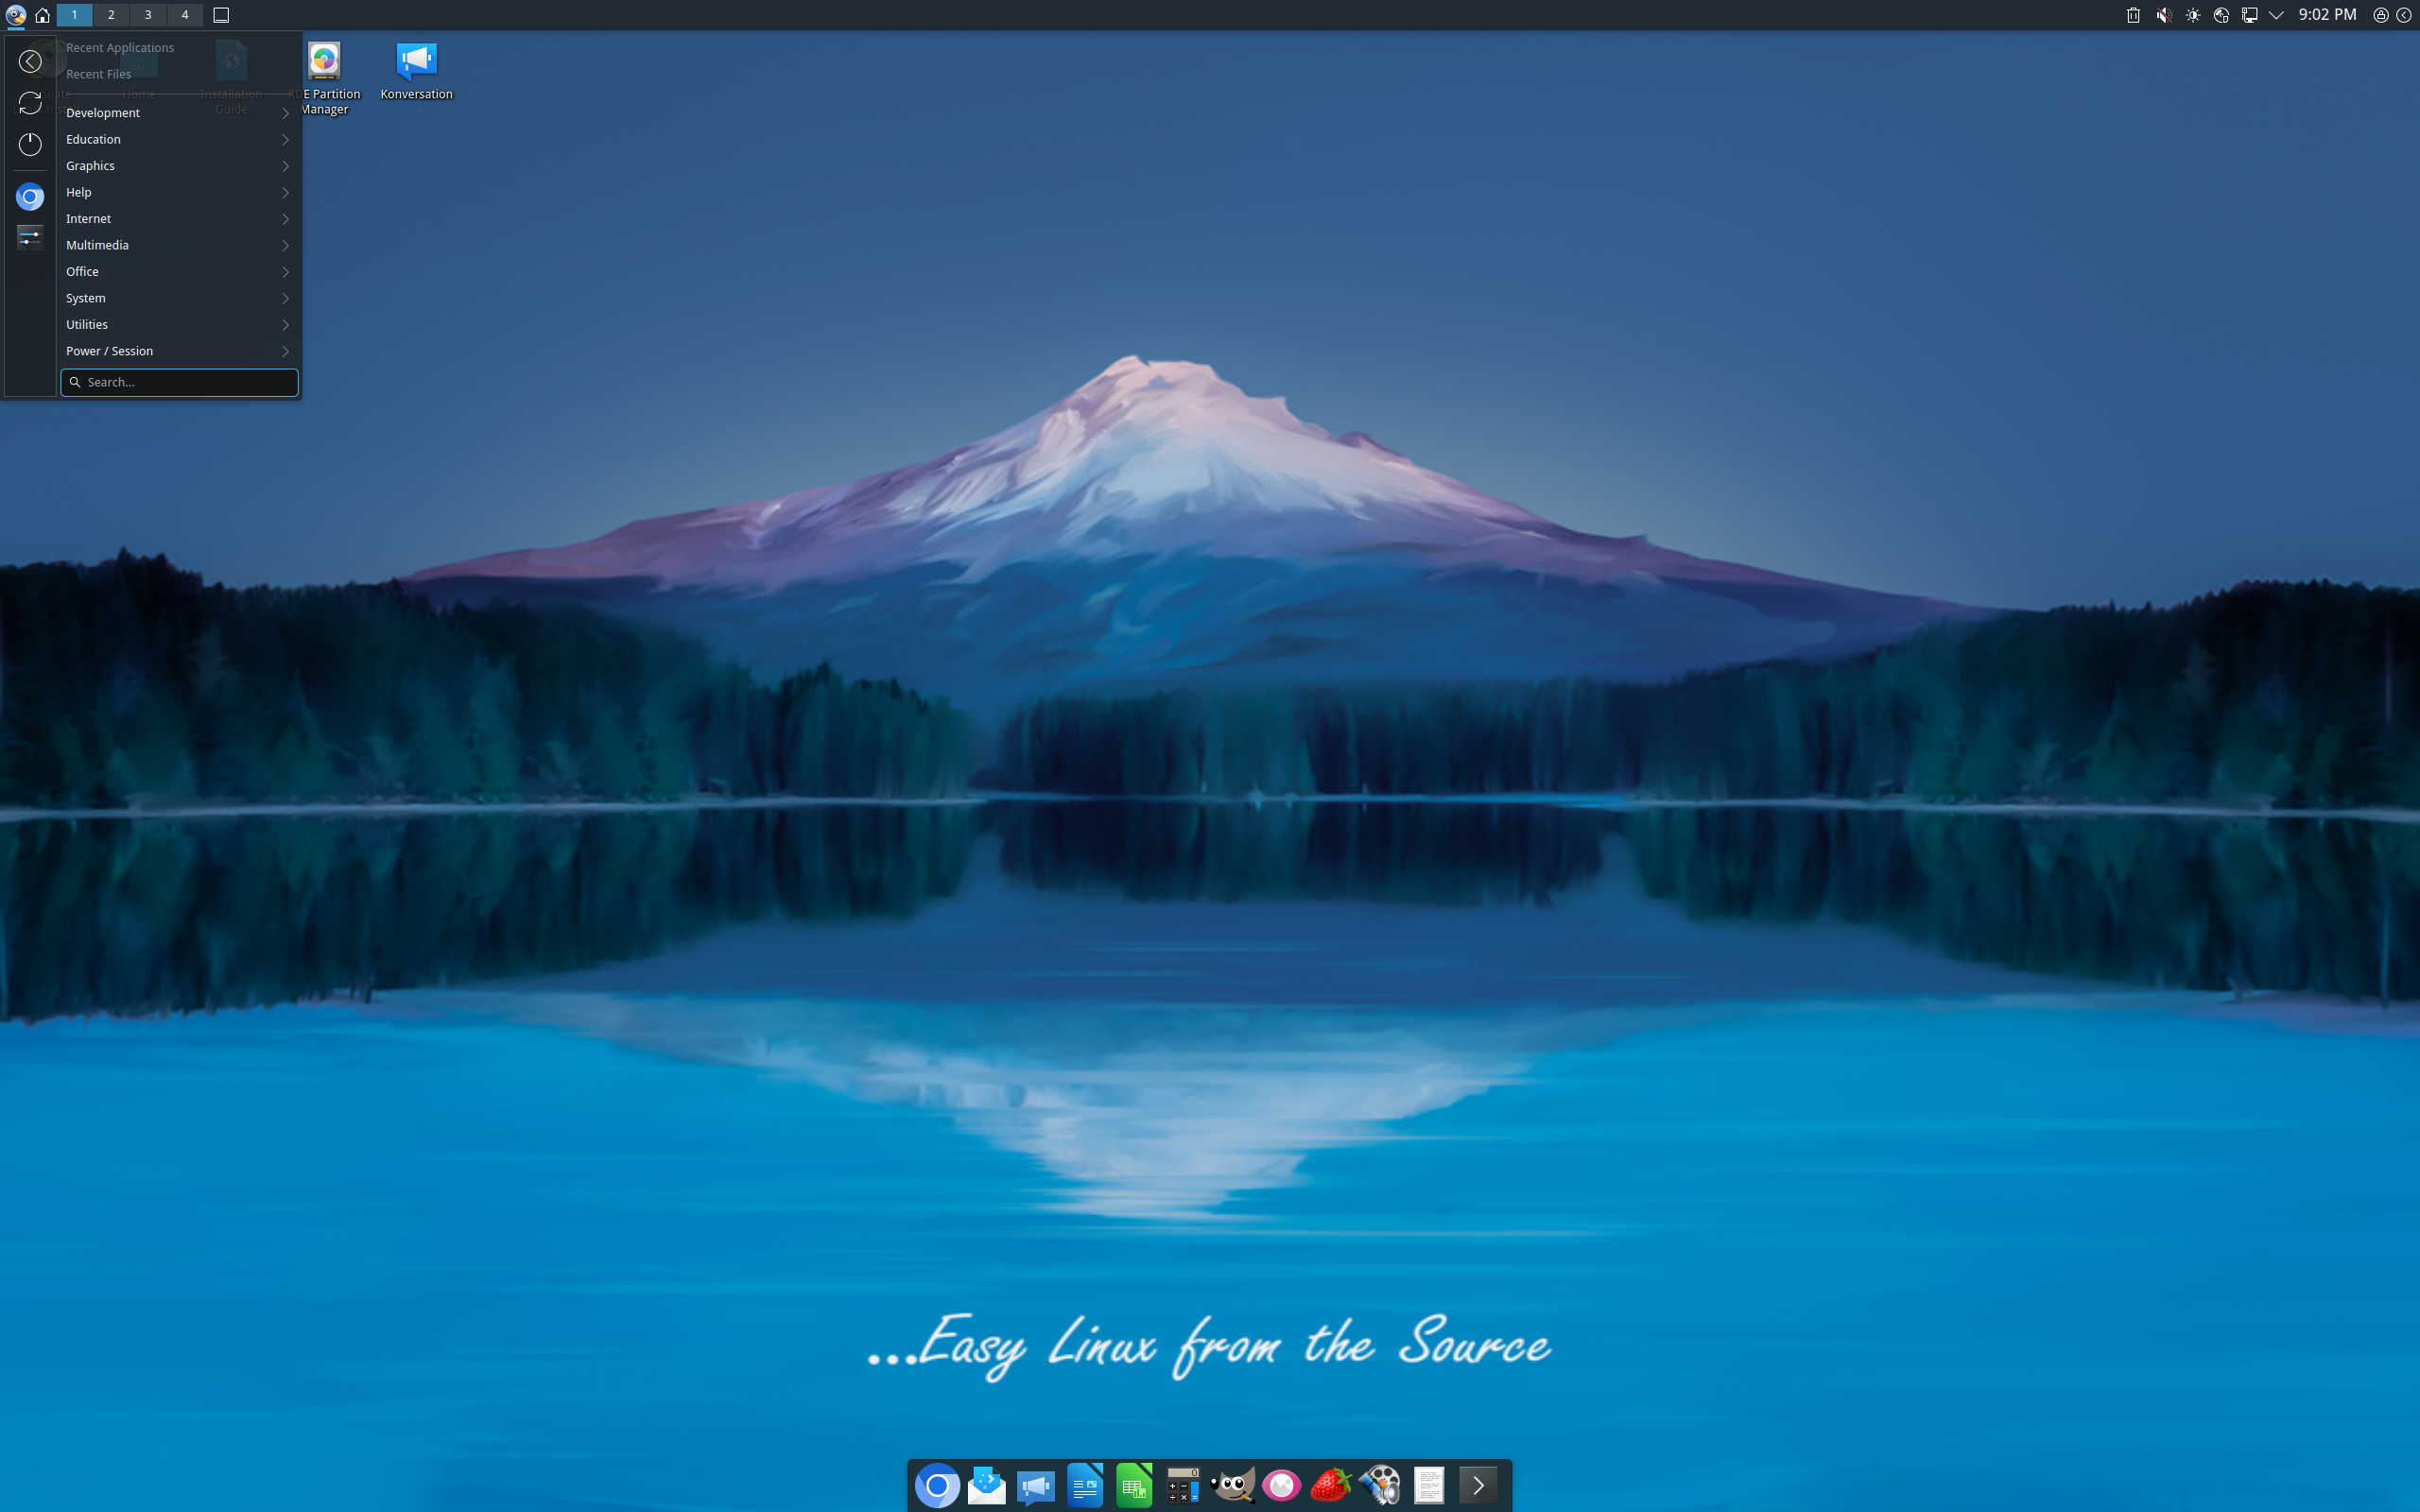
Task: Open the disk and devices tray icon
Action: [x=2221, y=15]
